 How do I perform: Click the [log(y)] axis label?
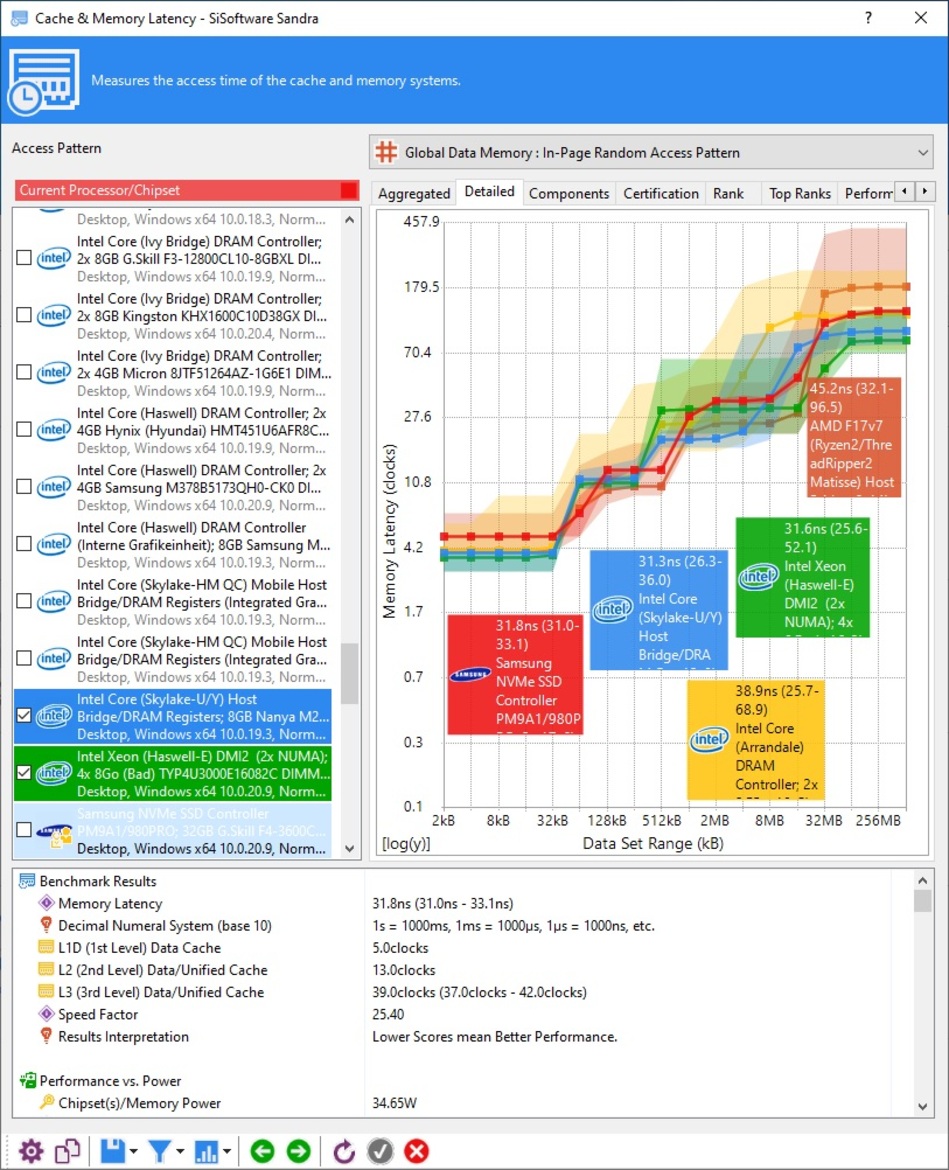pos(406,843)
